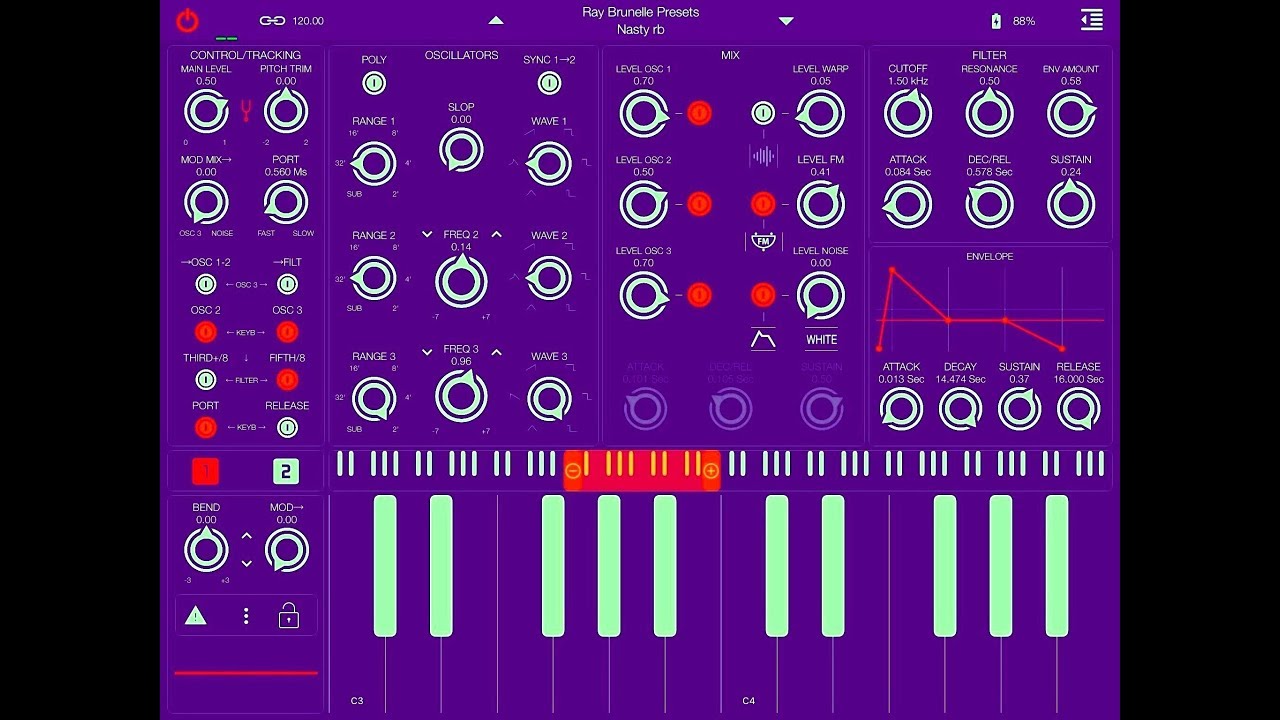
Task: Toggle the LEVEL WARP on/off switch
Action: (763, 113)
